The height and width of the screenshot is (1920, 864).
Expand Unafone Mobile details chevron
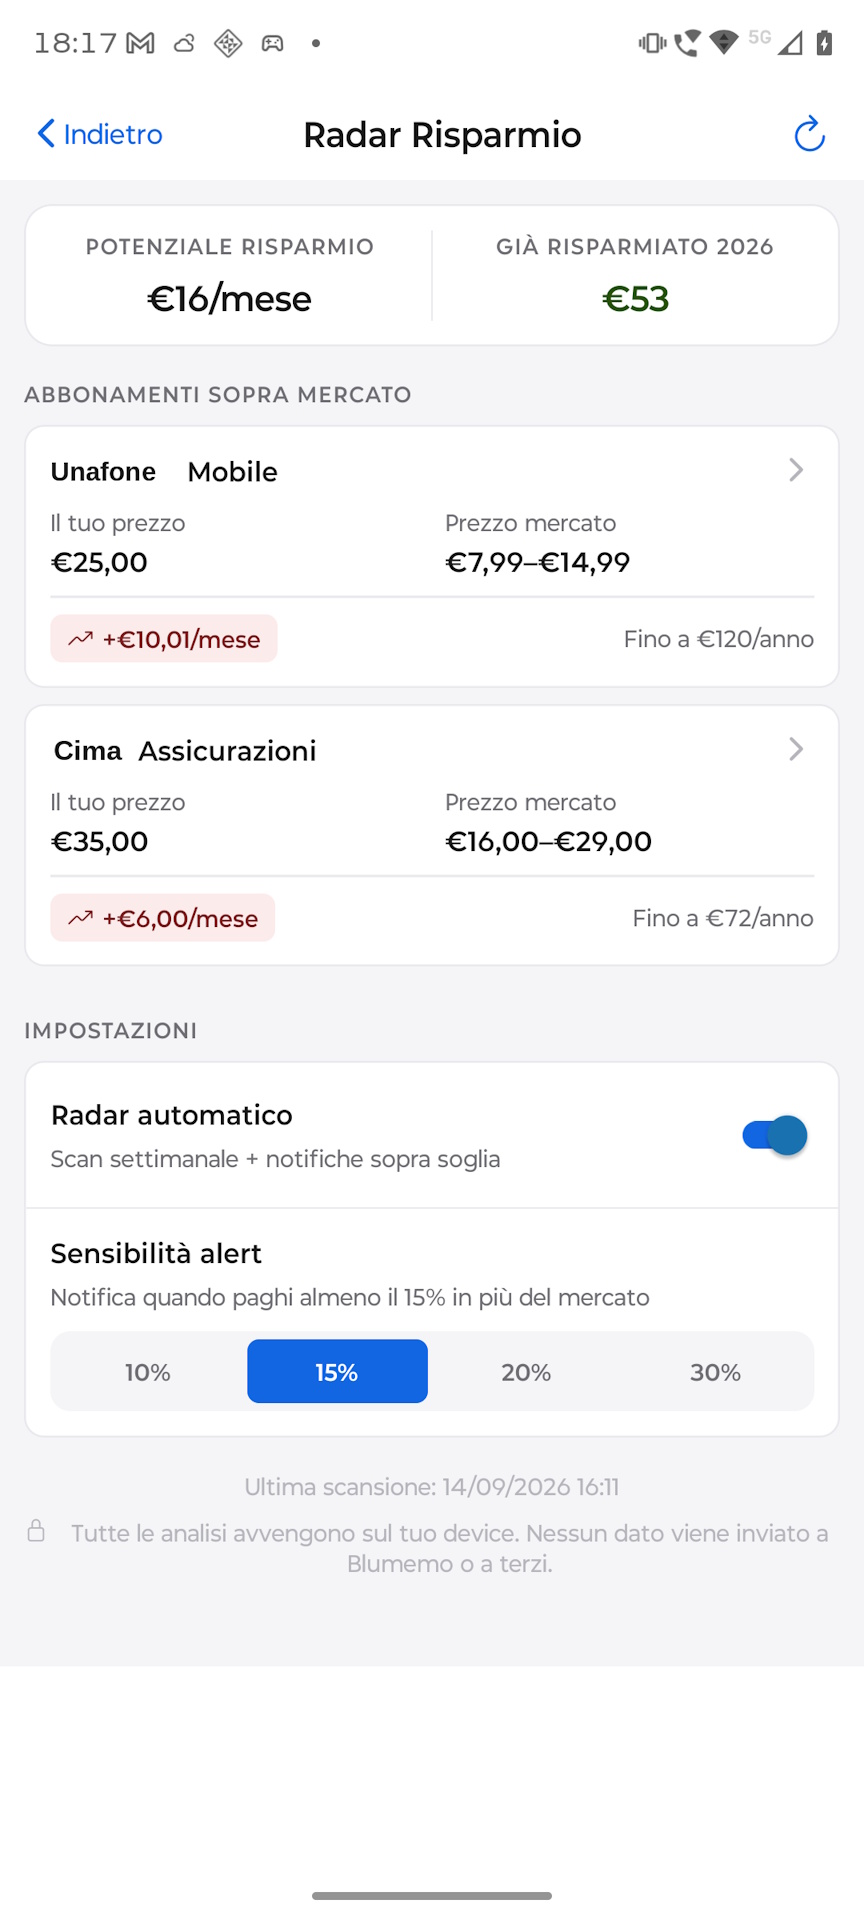click(x=796, y=470)
